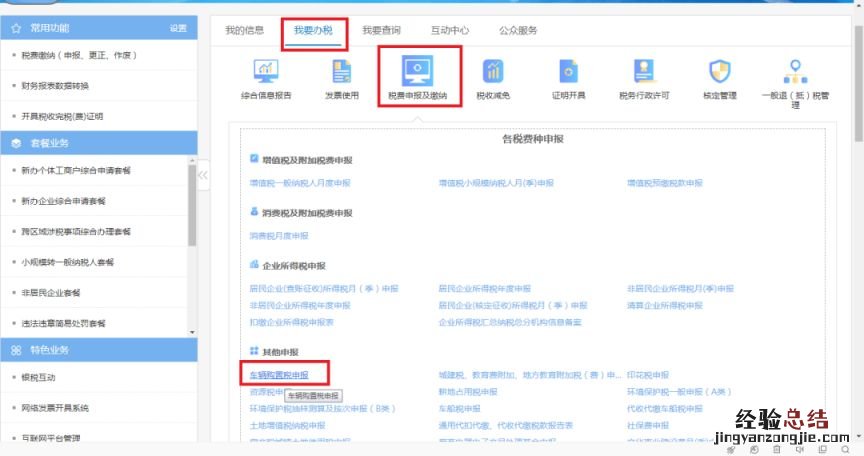Click 增值税预缴税款申报 link
Viewport: 864px width, 456px height.
click(665, 183)
